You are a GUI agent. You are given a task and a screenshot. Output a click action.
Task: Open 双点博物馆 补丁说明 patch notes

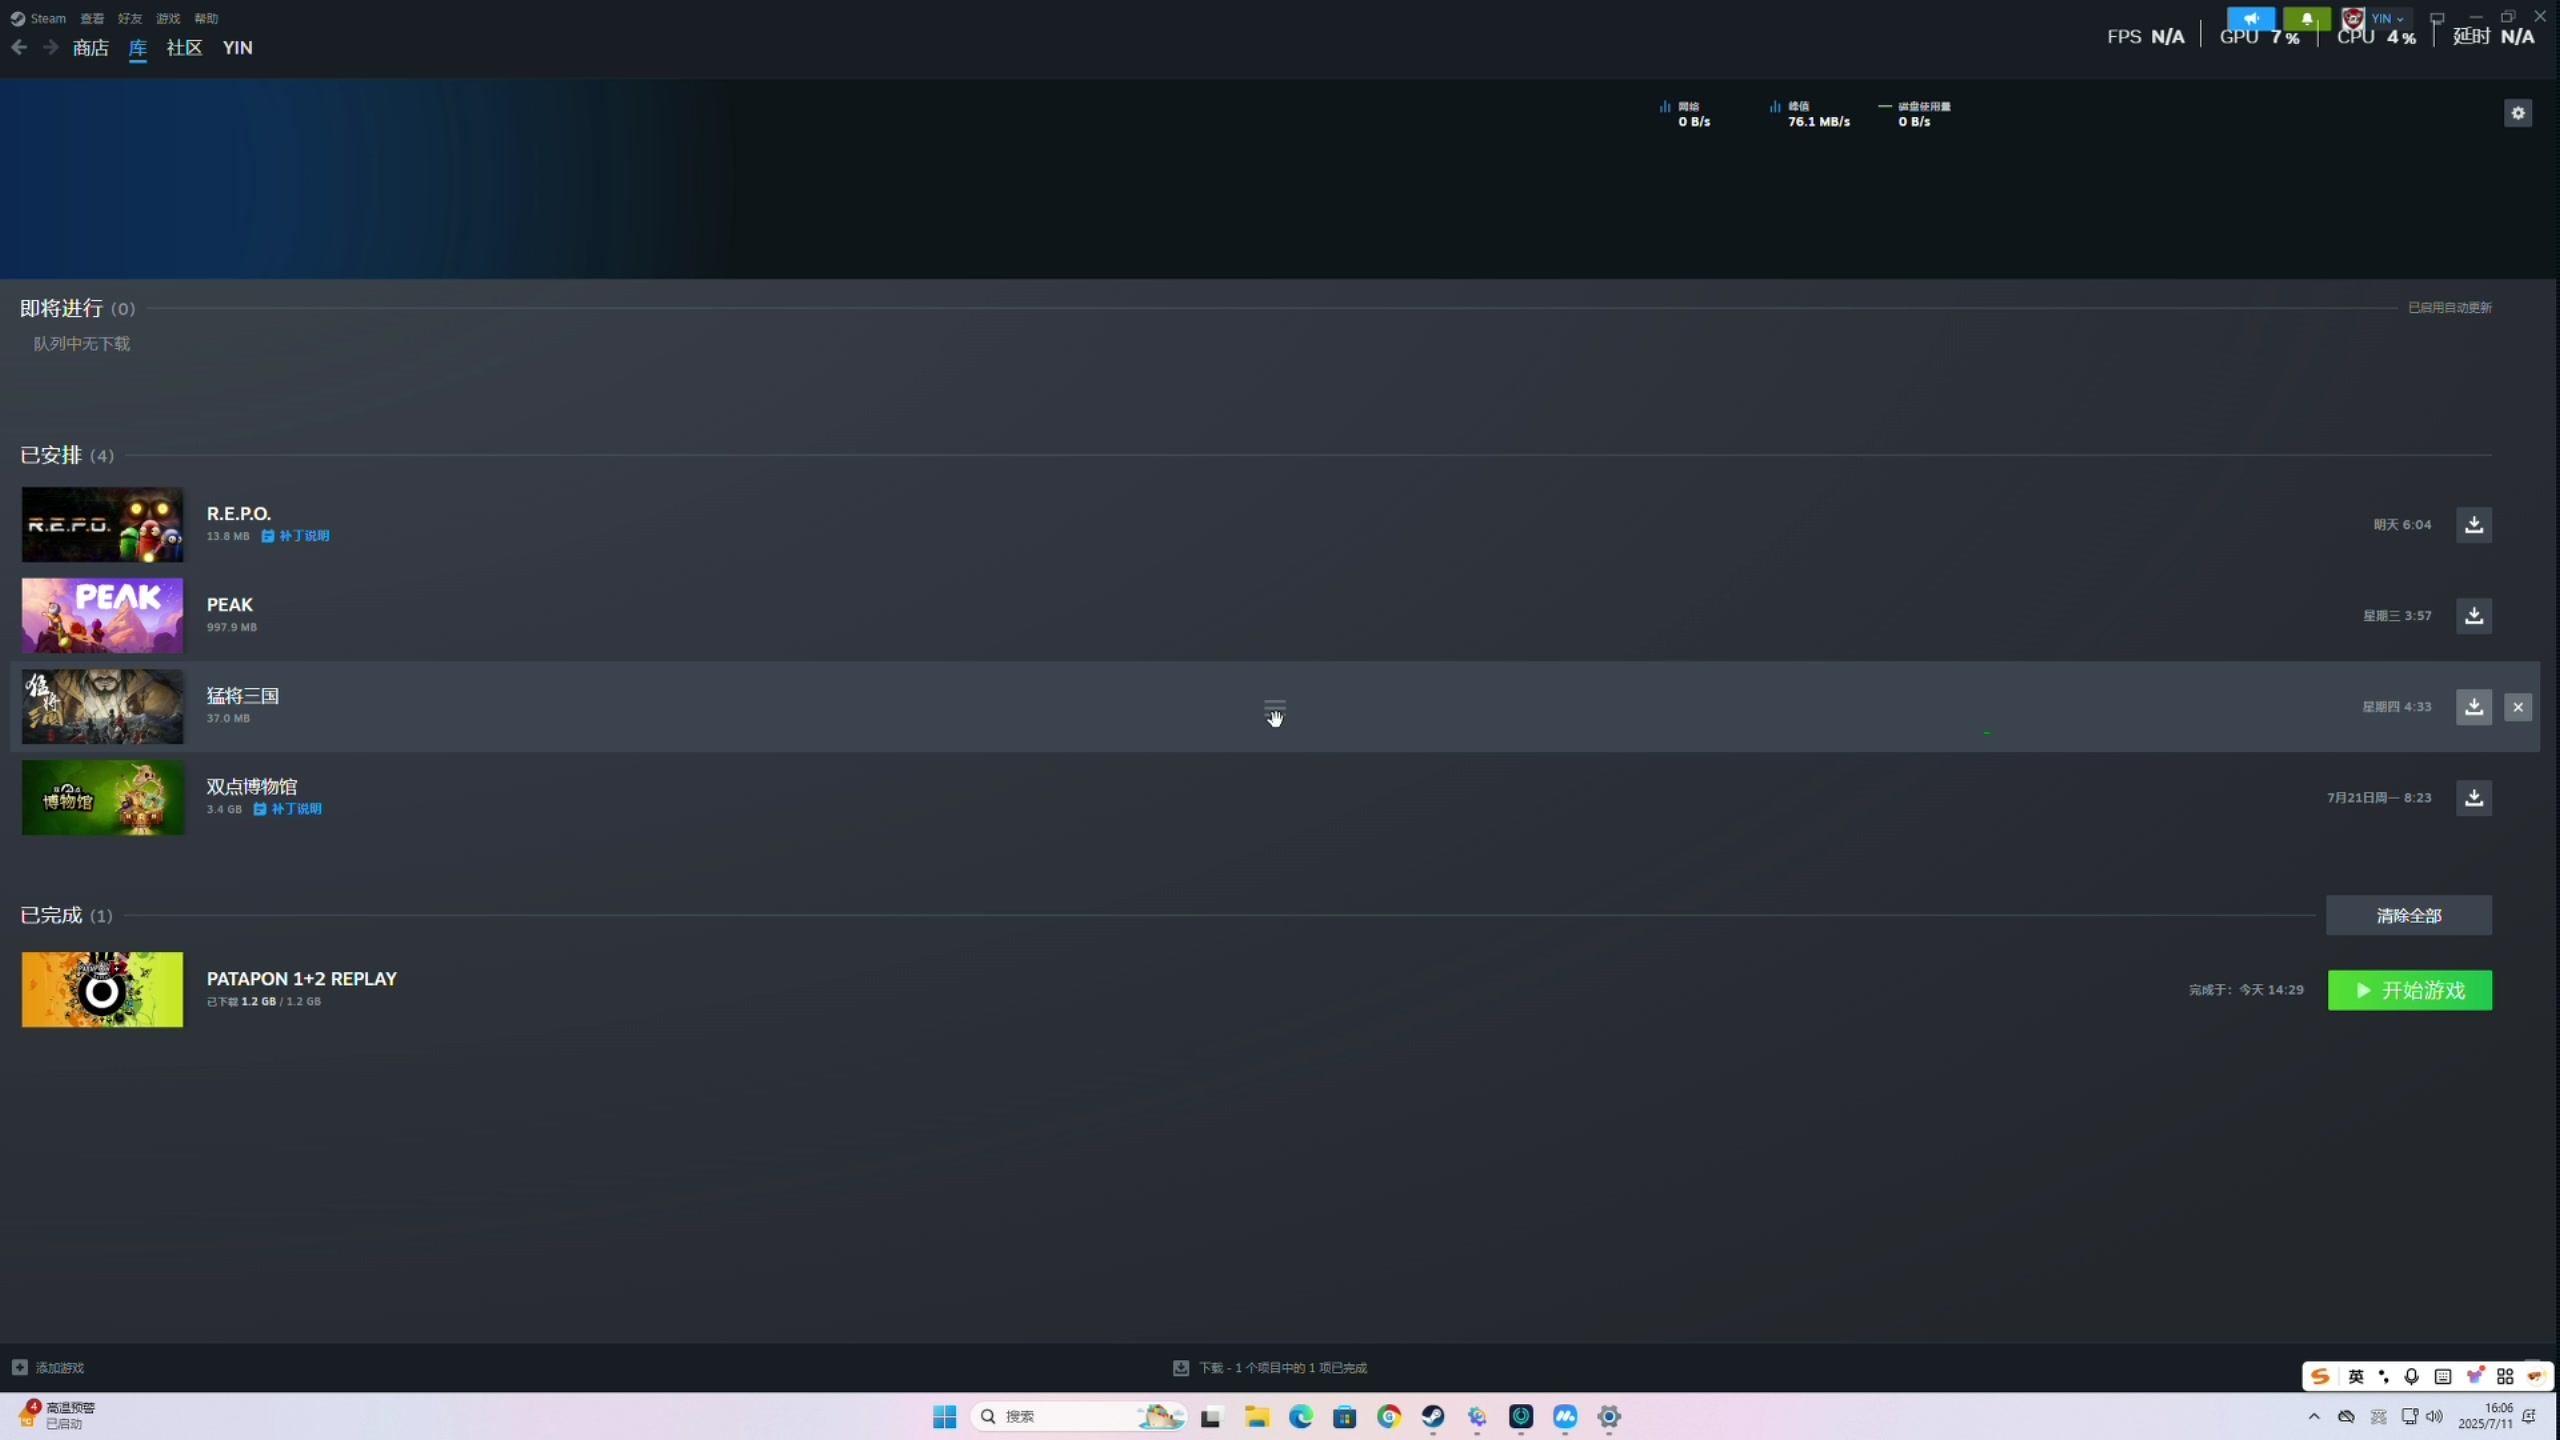click(x=288, y=809)
